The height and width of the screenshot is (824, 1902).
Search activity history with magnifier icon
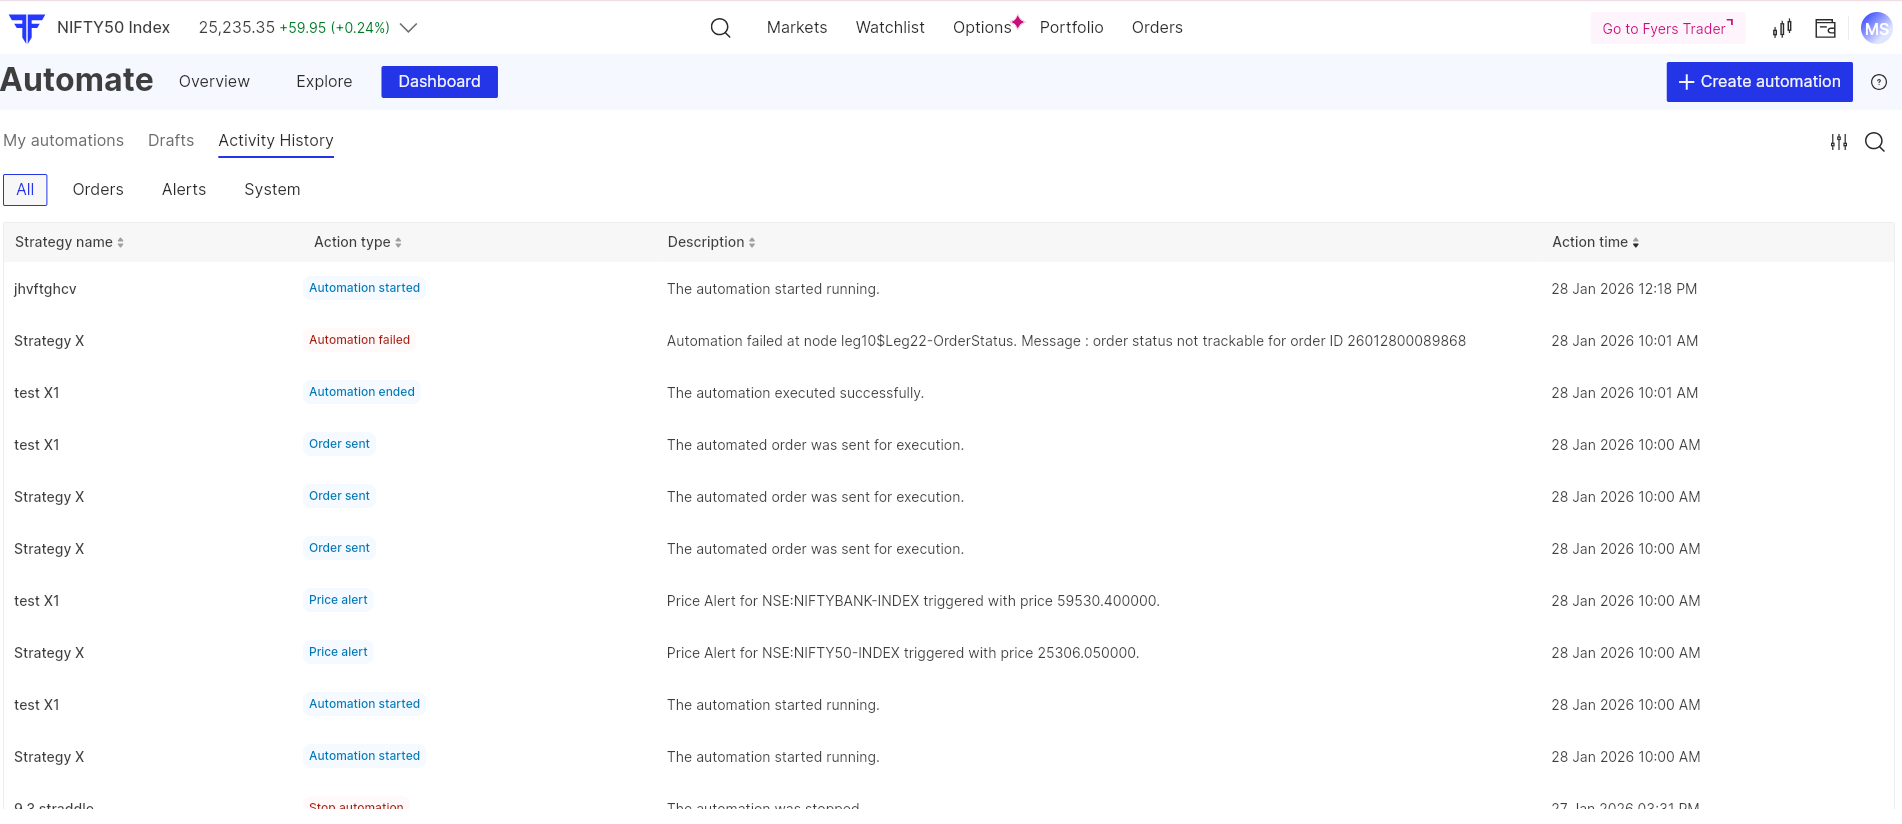(1875, 142)
